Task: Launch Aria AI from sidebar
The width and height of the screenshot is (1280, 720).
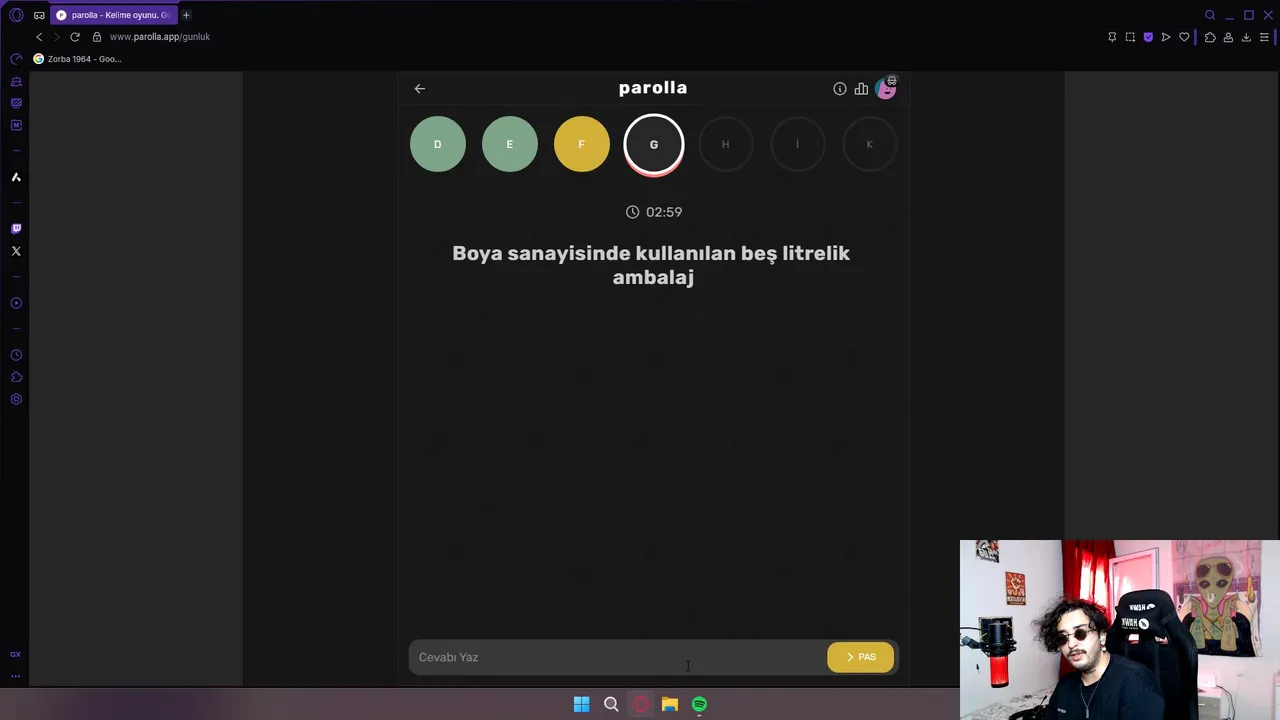Action: click(16, 177)
